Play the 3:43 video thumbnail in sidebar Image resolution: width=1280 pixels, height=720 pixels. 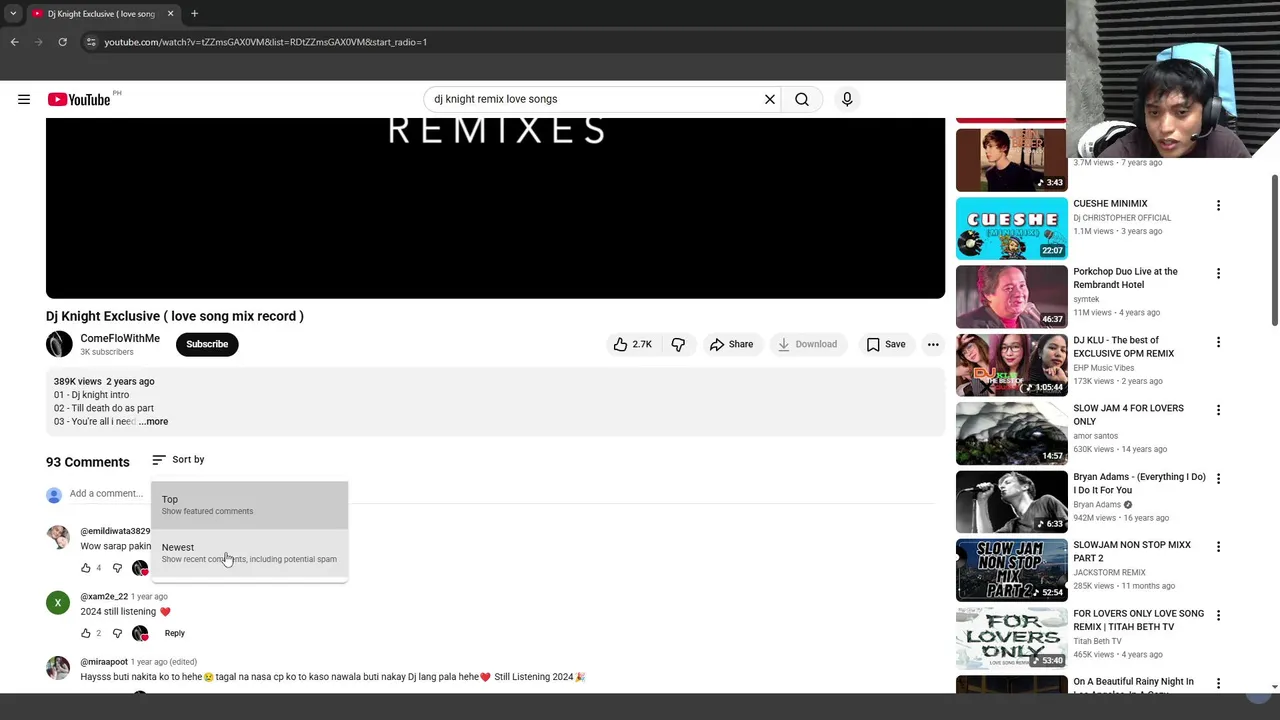pyautogui.click(x=1011, y=160)
